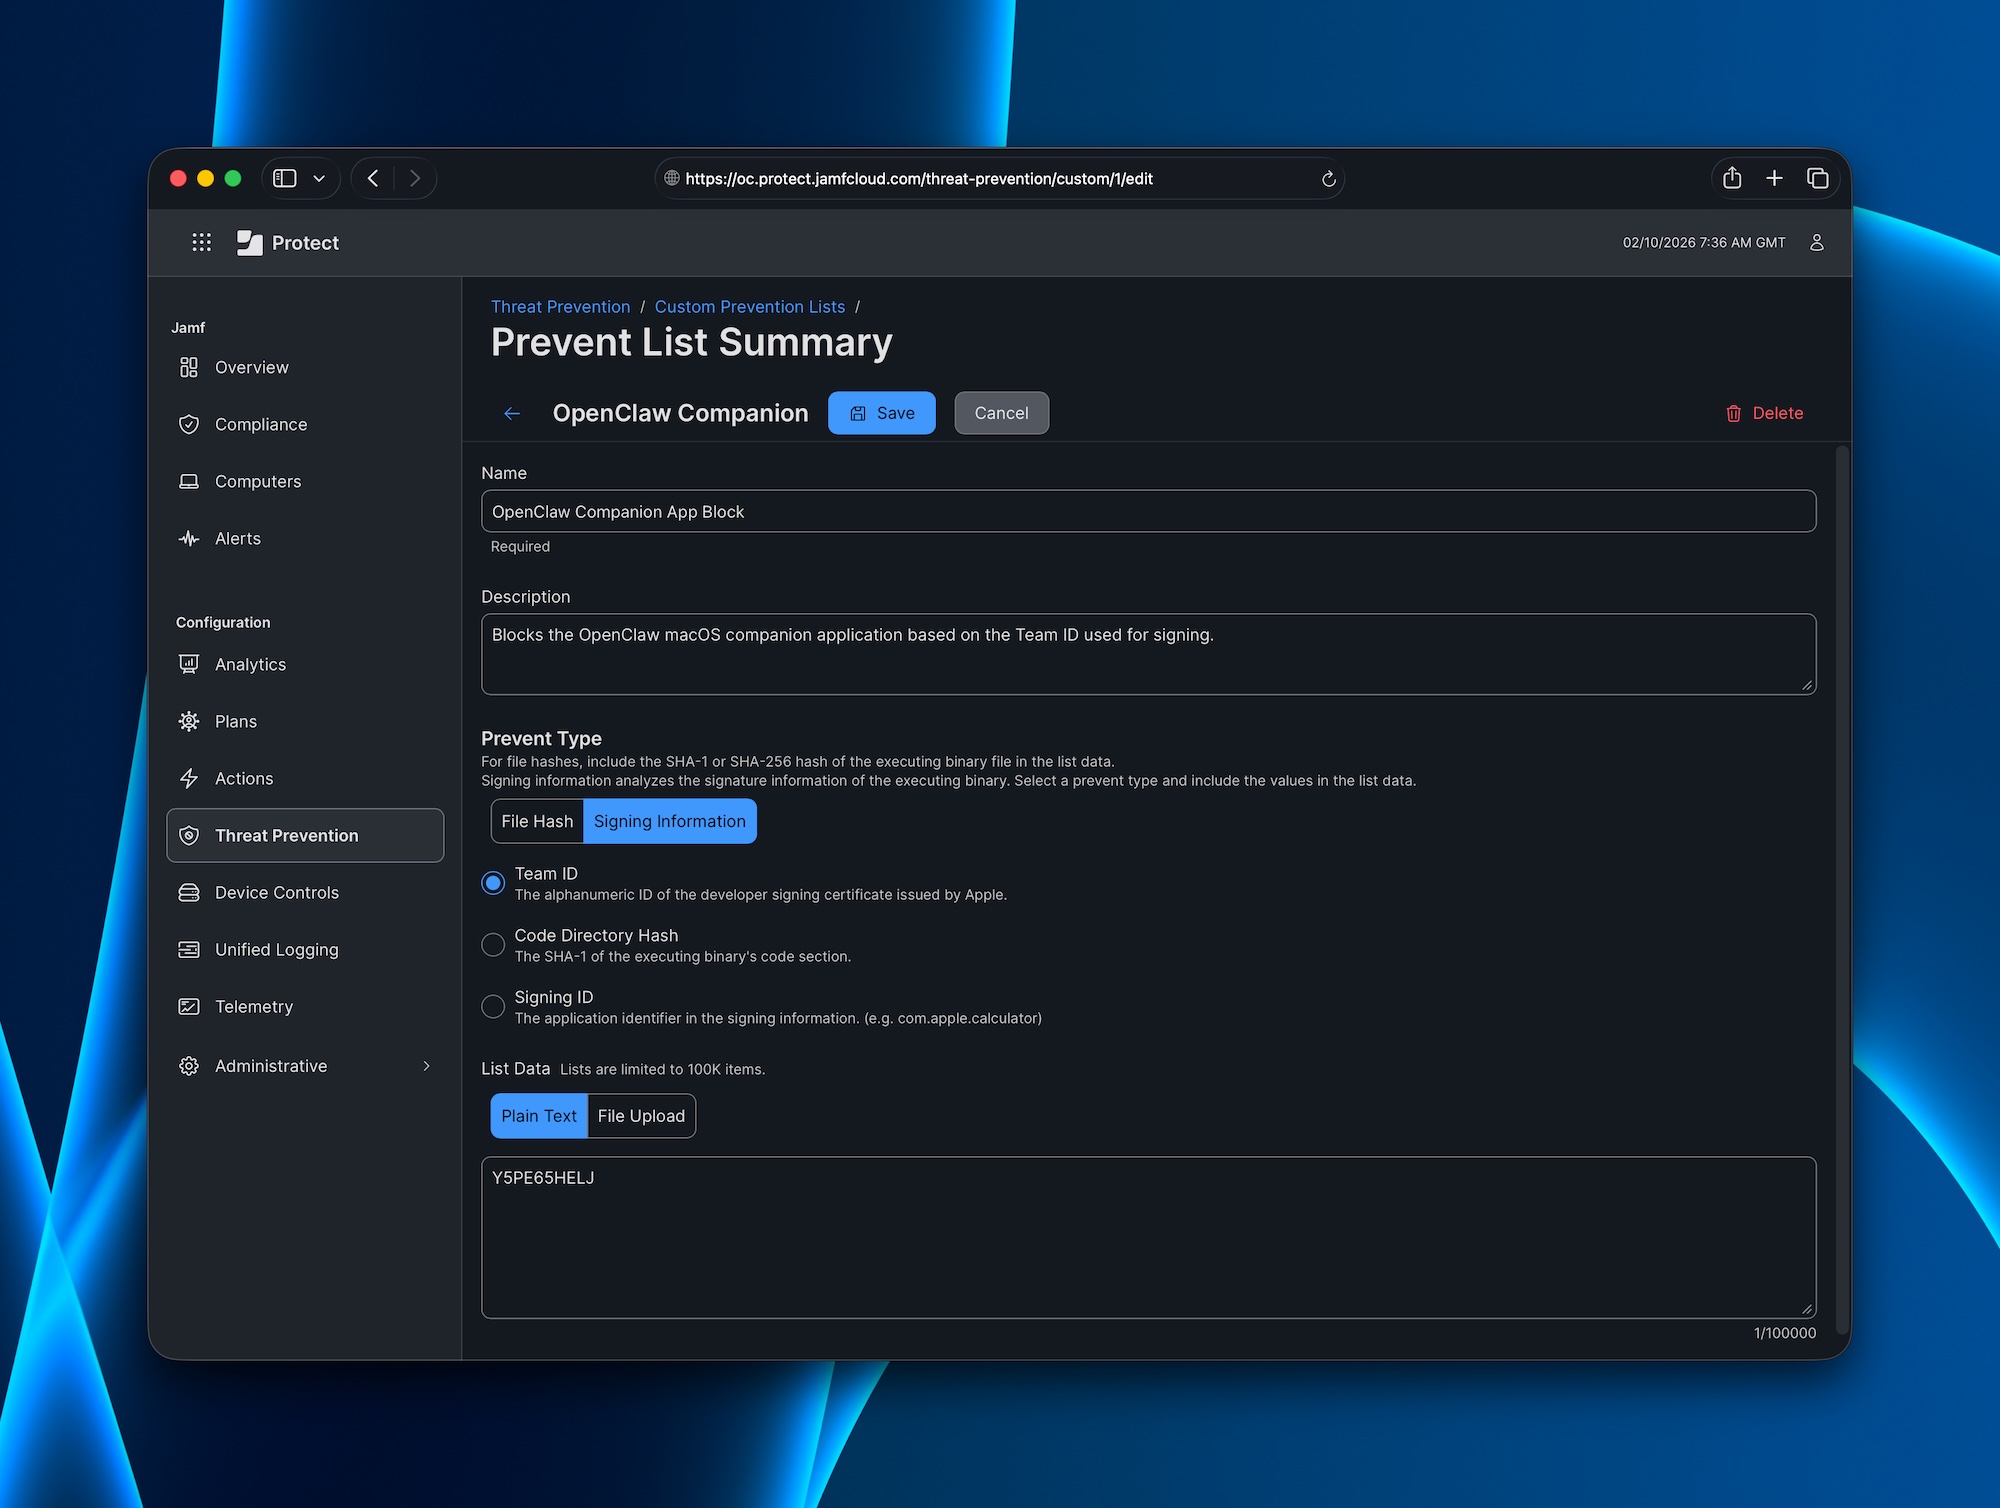This screenshot has width=2000, height=1508.
Task: Click the trash icon next to Delete
Action: [x=1733, y=413]
